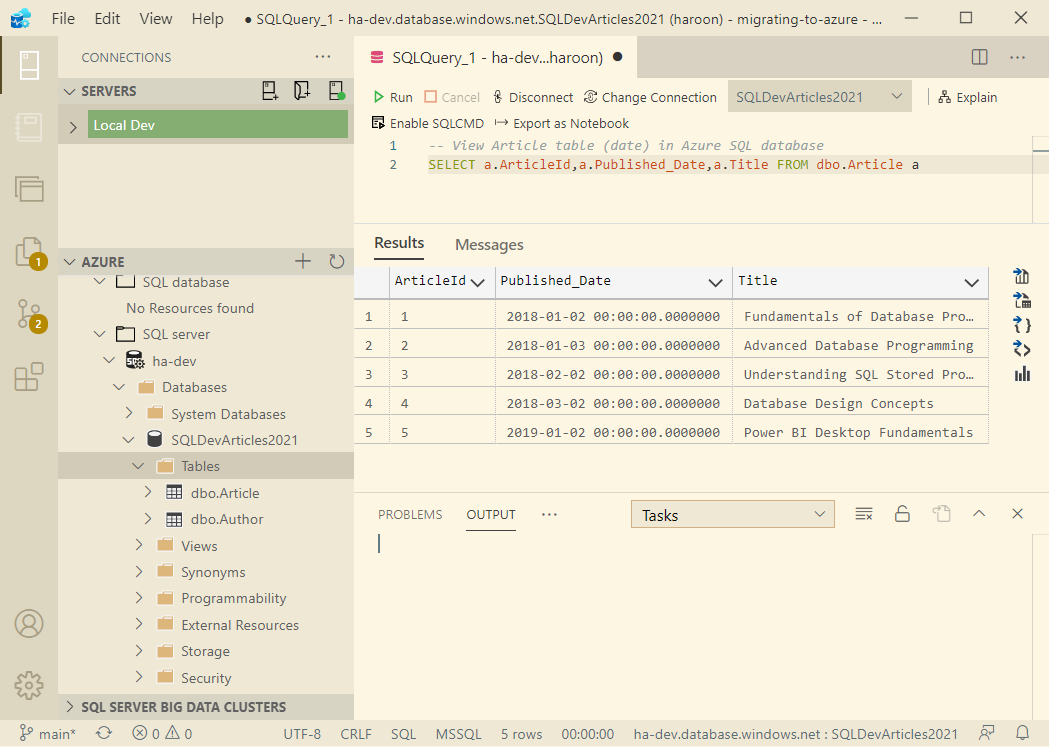Switch to the Messages tab
The height and width of the screenshot is (747, 1049).
(489, 245)
